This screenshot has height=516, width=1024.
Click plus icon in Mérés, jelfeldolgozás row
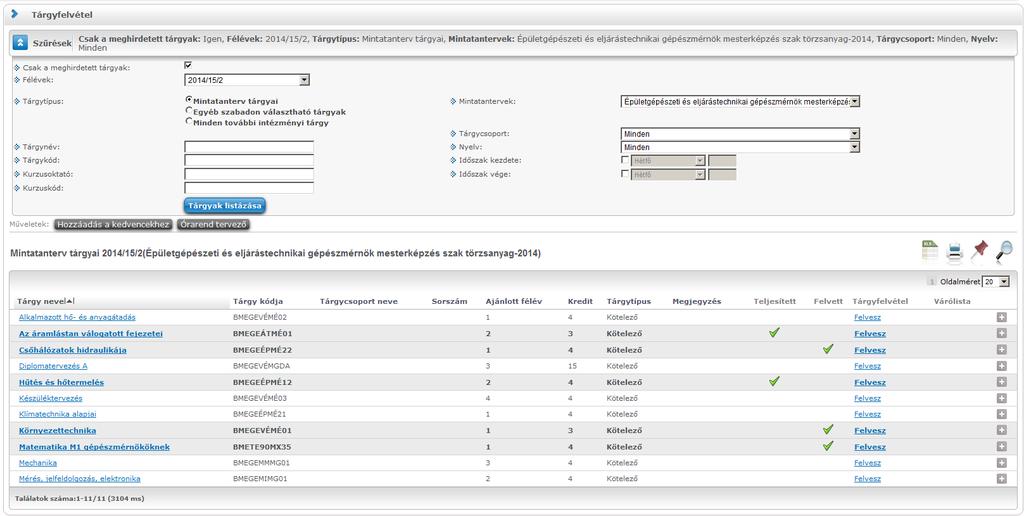pyautogui.click(x=1001, y=479)
